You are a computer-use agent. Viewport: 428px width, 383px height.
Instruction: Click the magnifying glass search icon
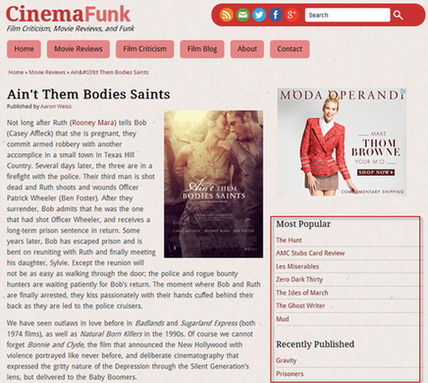pos(398,15)
